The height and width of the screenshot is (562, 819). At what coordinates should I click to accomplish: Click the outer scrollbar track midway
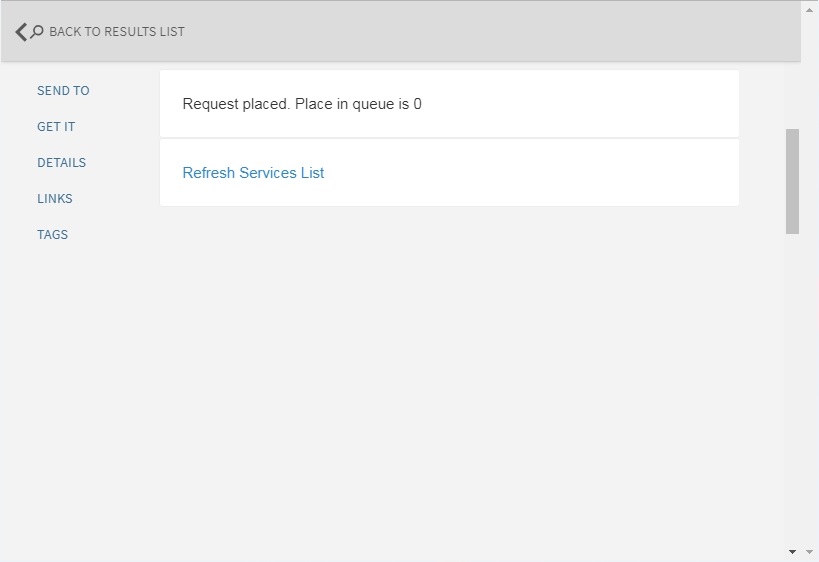coord(809,280)
